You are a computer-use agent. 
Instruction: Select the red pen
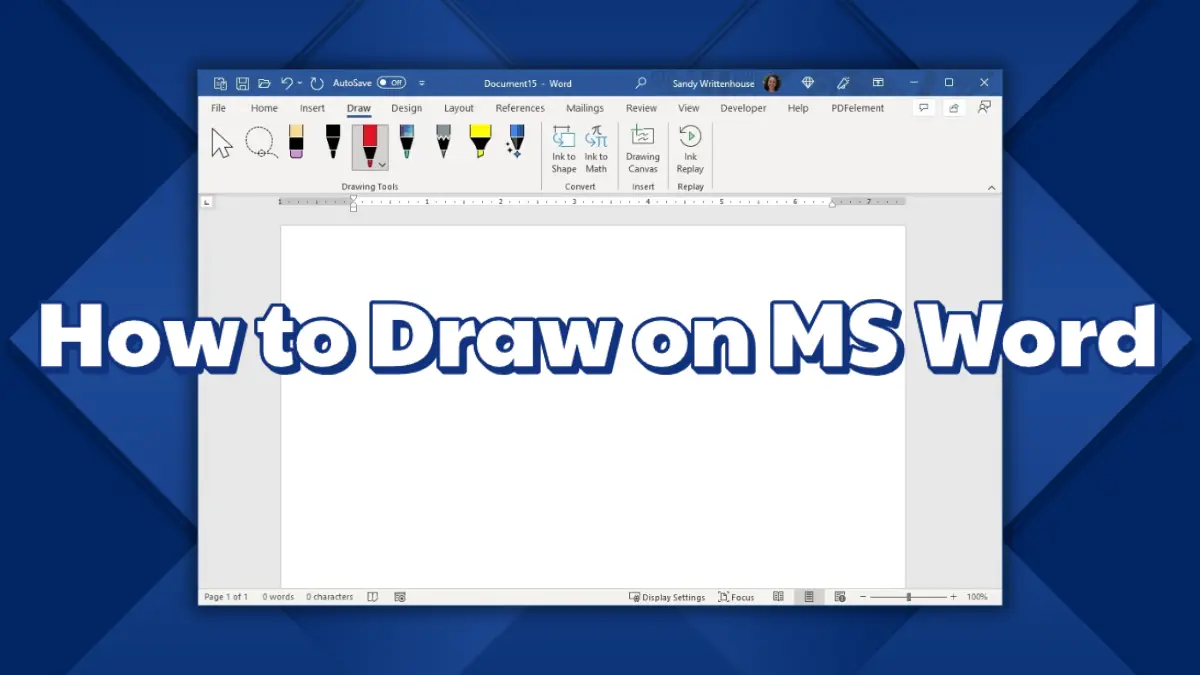point(370,145)
